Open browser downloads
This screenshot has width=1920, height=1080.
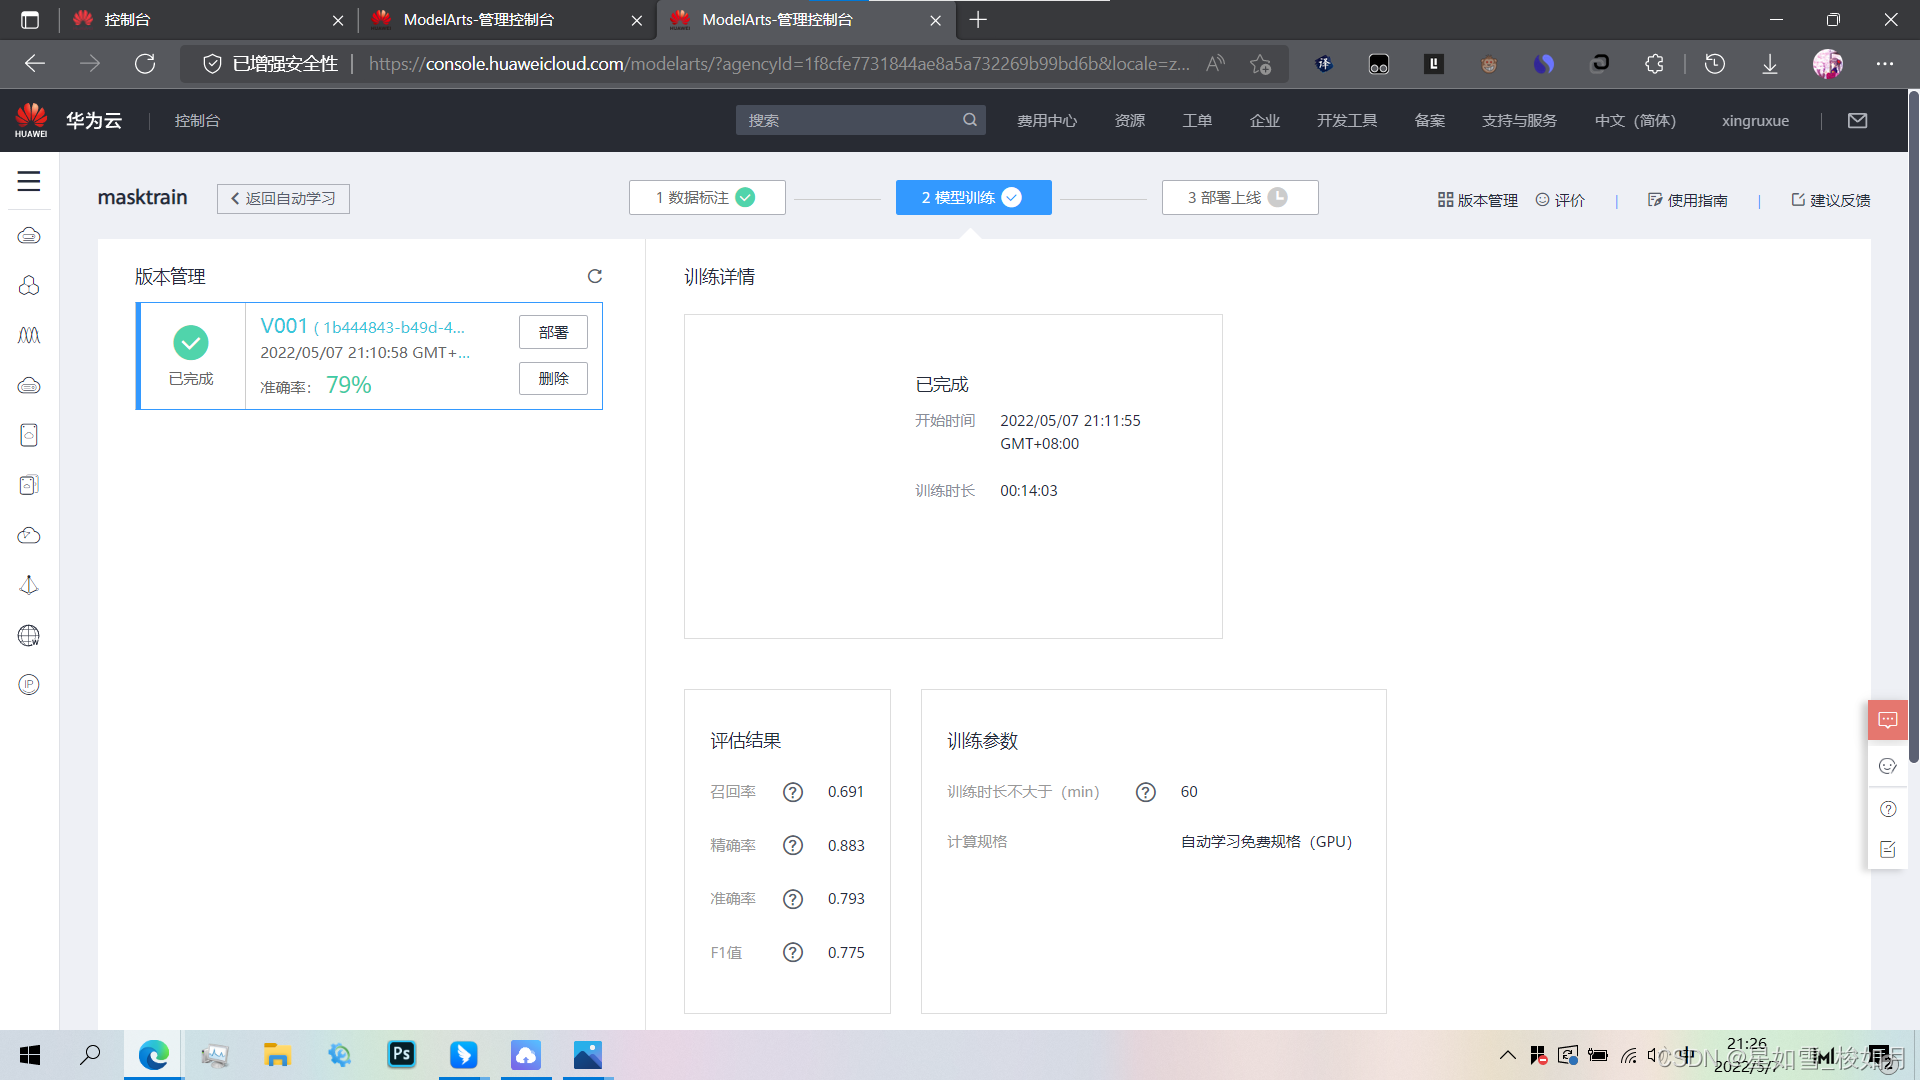click(1770, 64)
